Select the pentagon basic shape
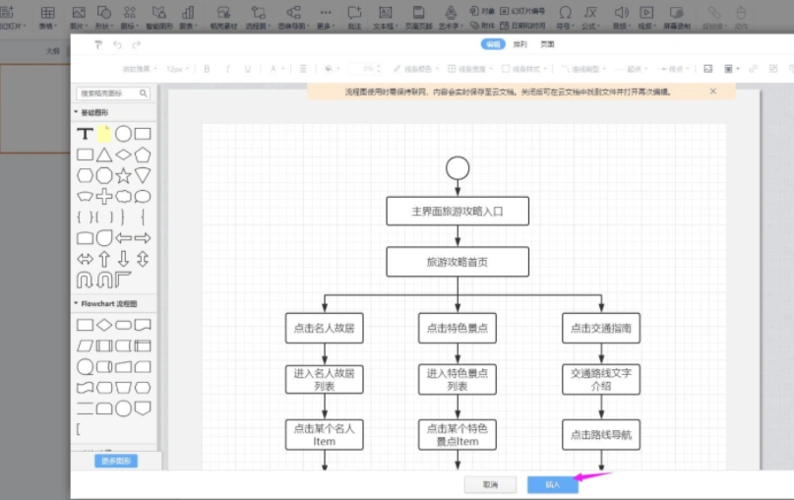Screen dimensions: 794x500 pyautogui.click(x=143, y=155)
